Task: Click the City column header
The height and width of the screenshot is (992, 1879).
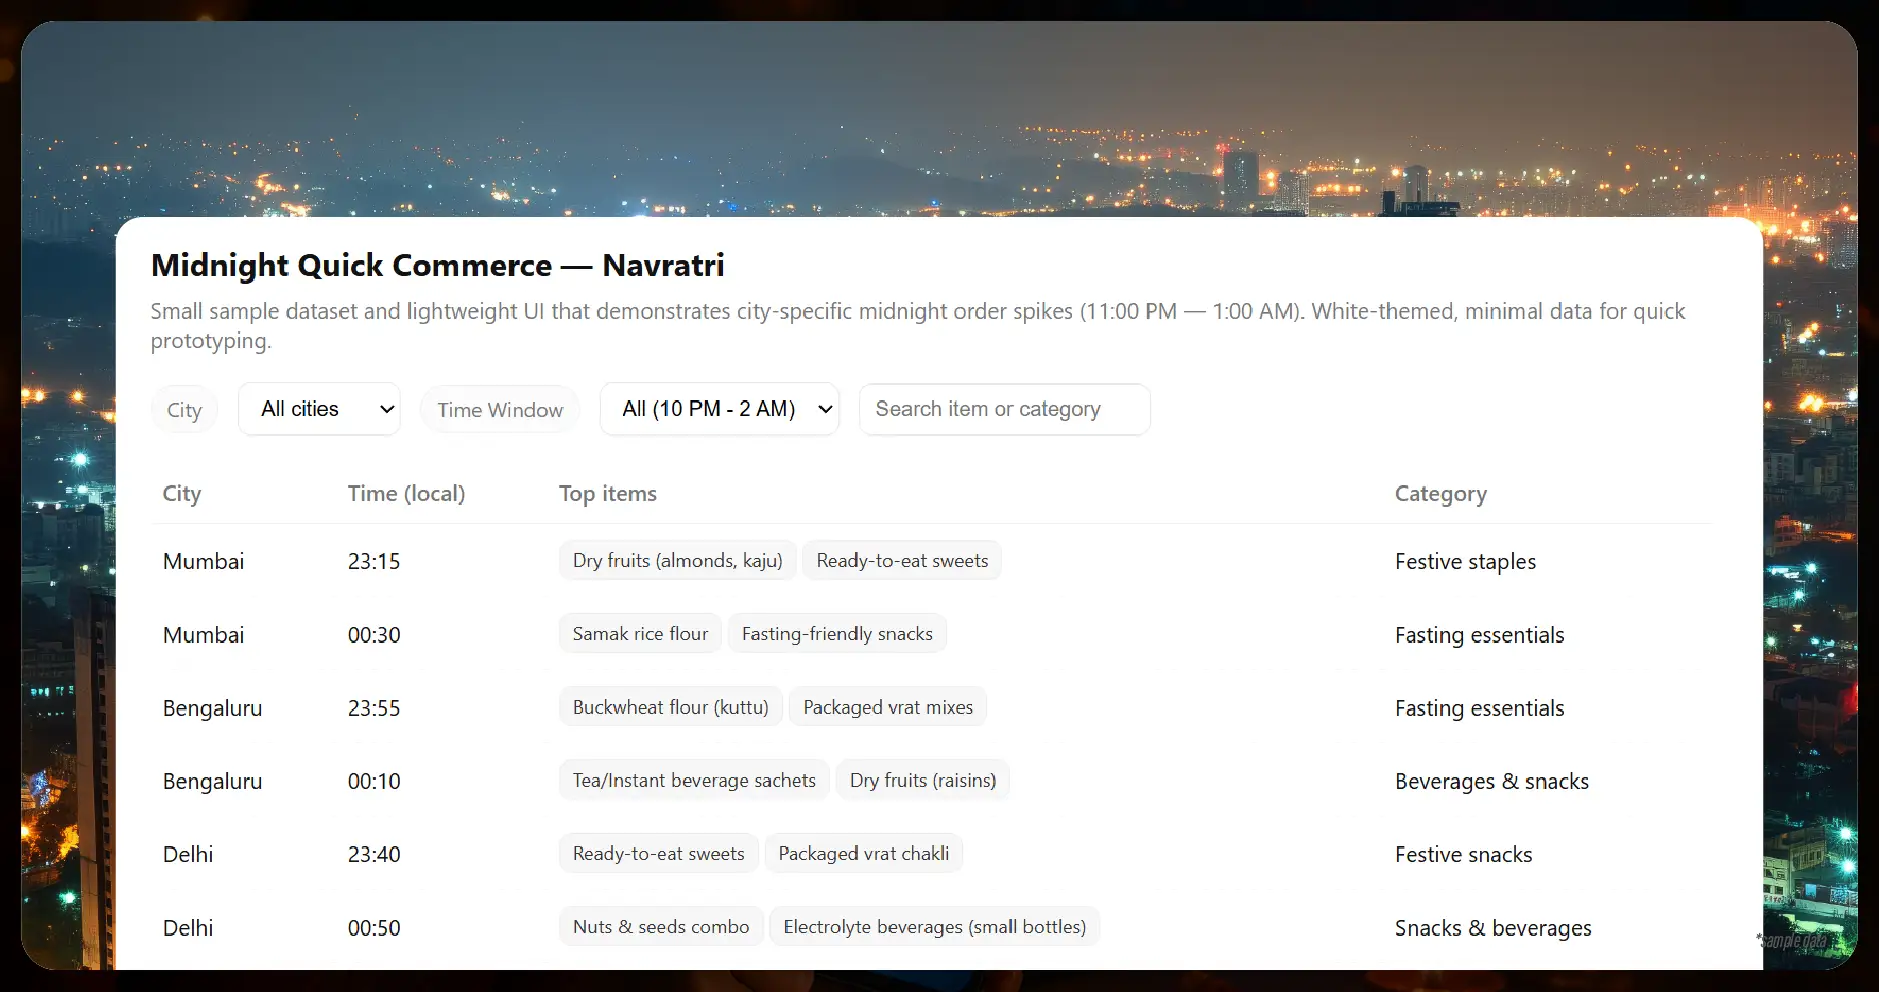Action: tap(182, 494)
